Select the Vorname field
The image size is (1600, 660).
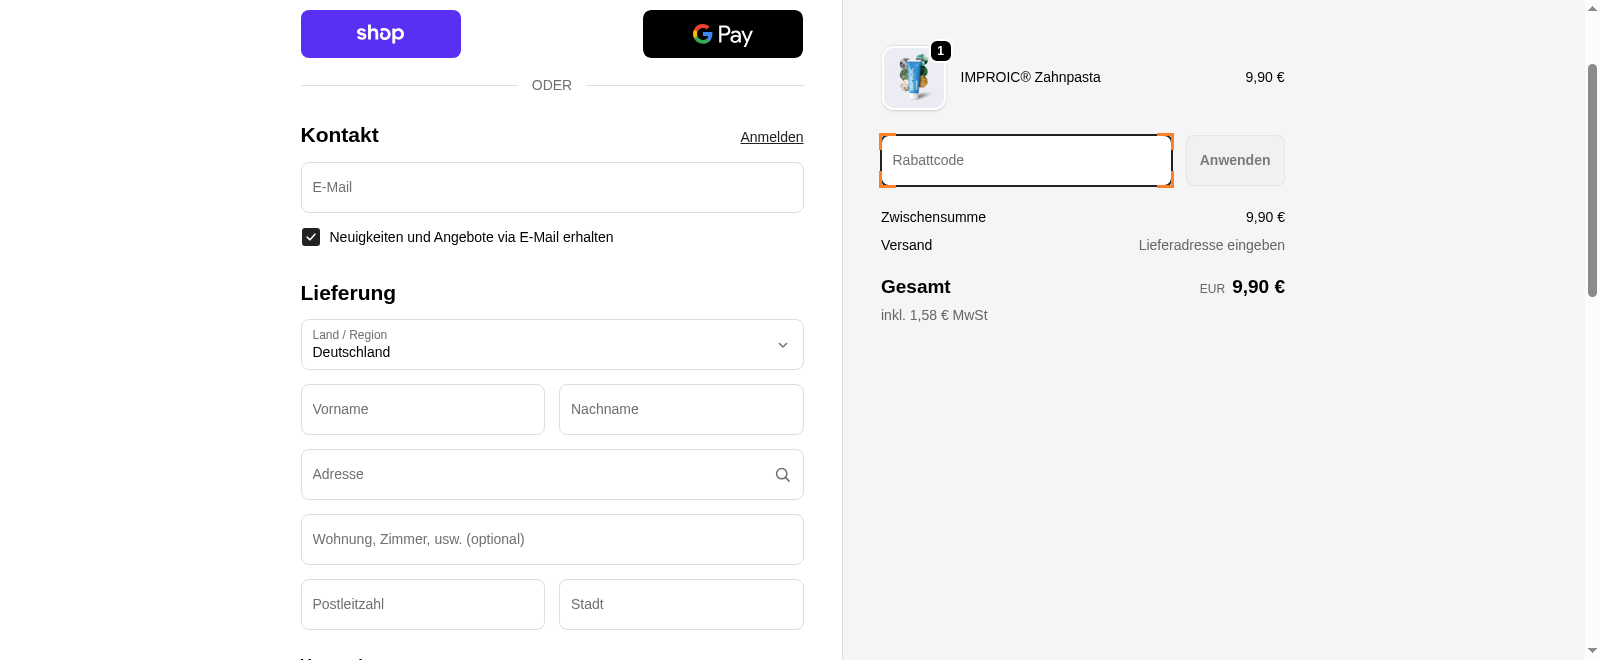[422, 409]
